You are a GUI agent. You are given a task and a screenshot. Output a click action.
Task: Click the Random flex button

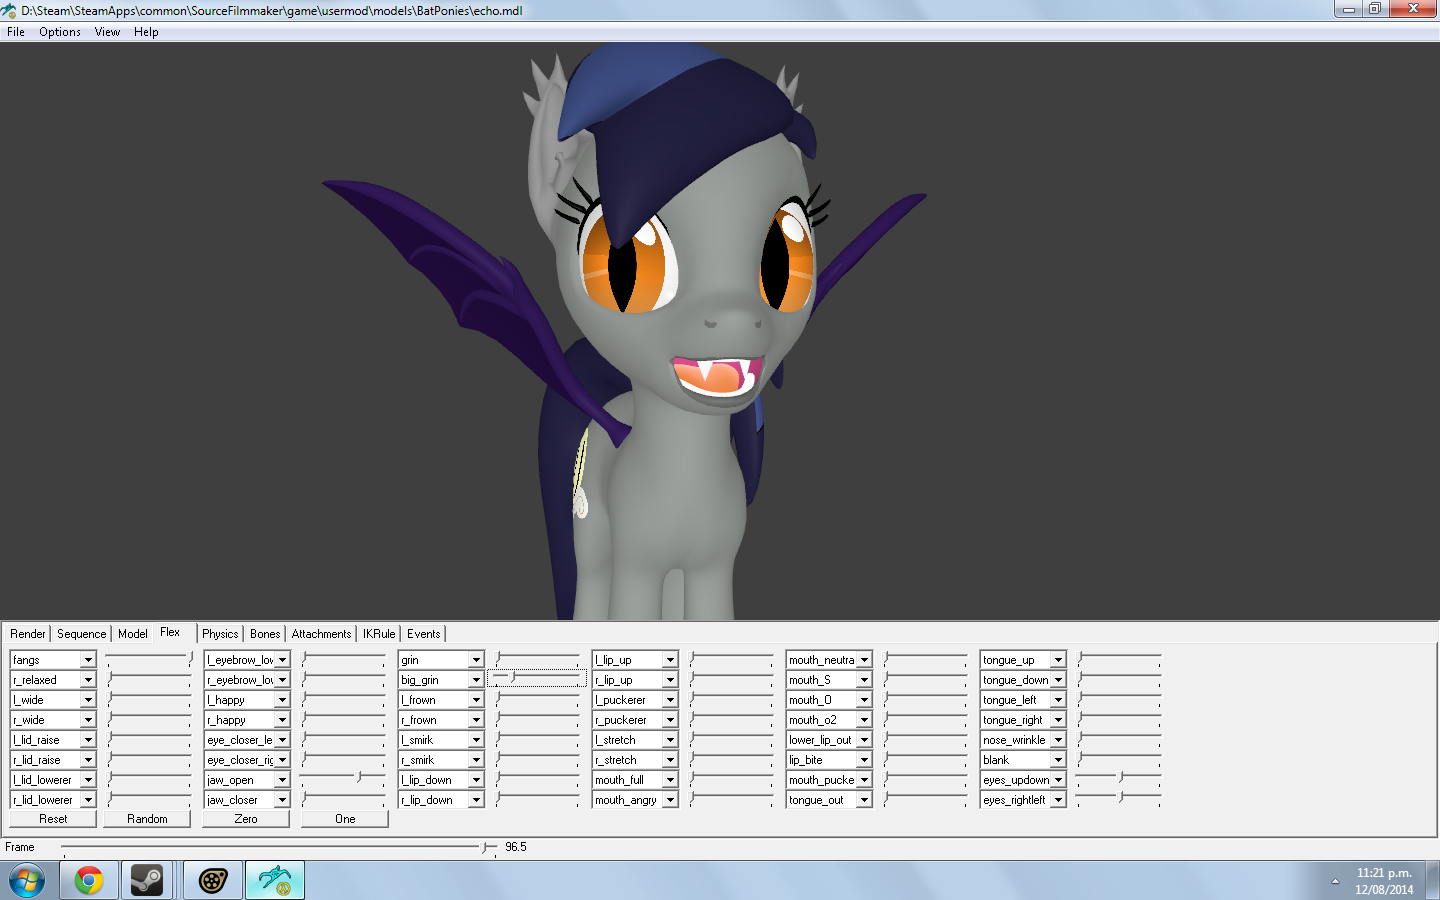click(147, 819)
